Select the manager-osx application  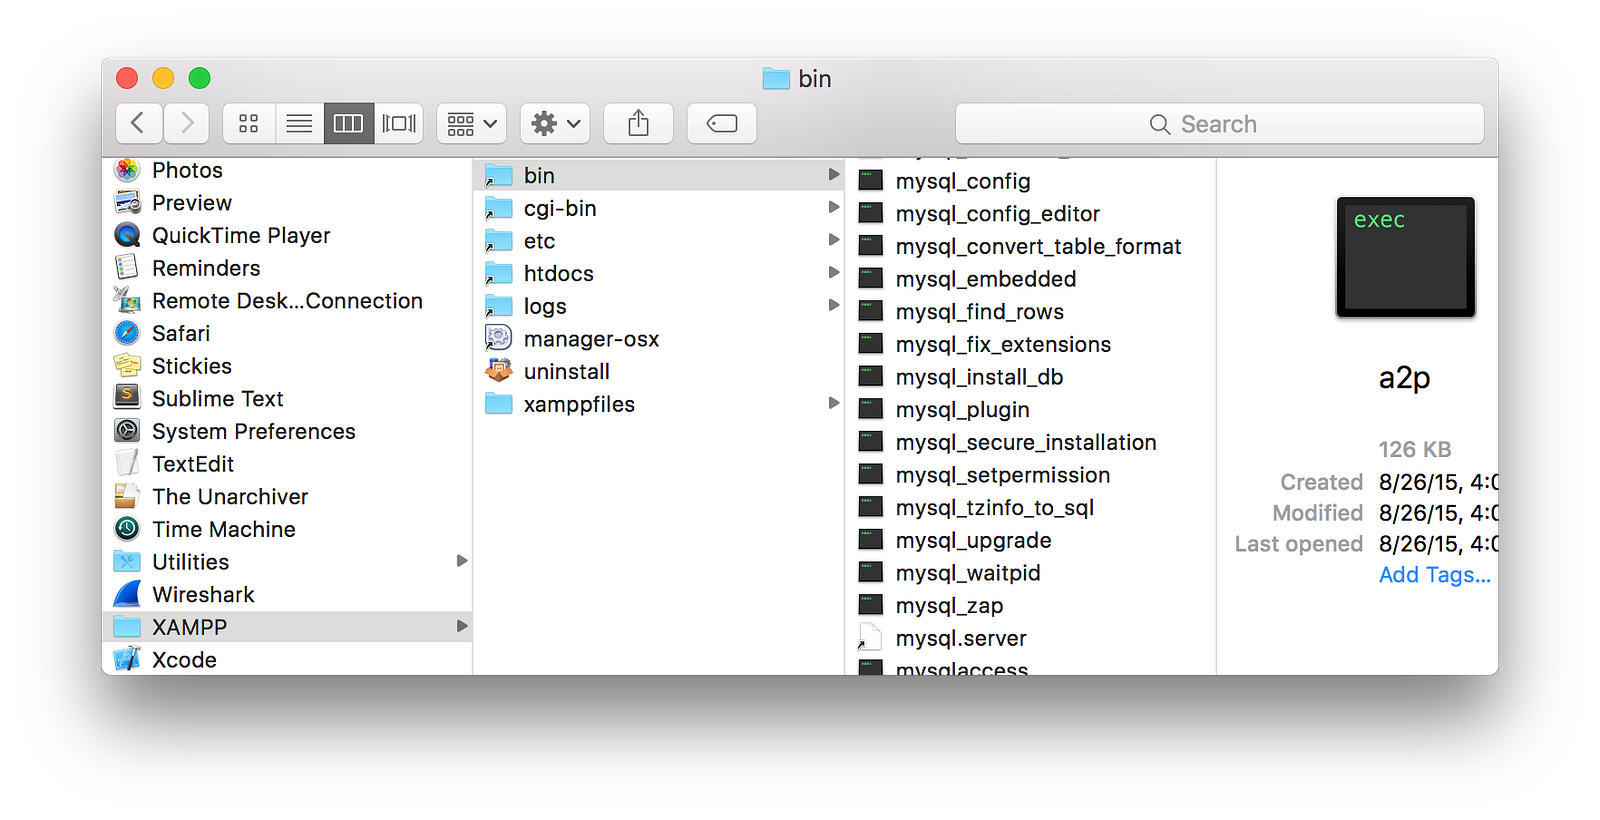660,339
